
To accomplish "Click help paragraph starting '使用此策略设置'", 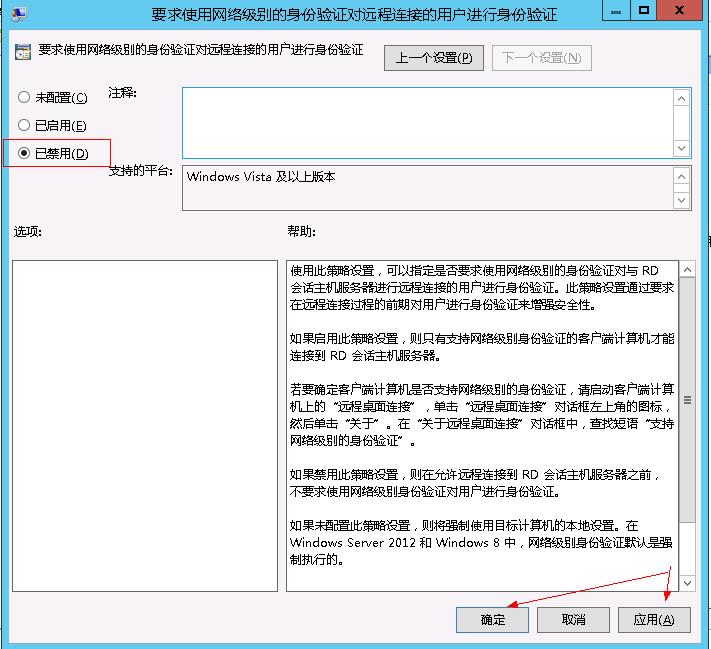I will (x=482, y=288).
